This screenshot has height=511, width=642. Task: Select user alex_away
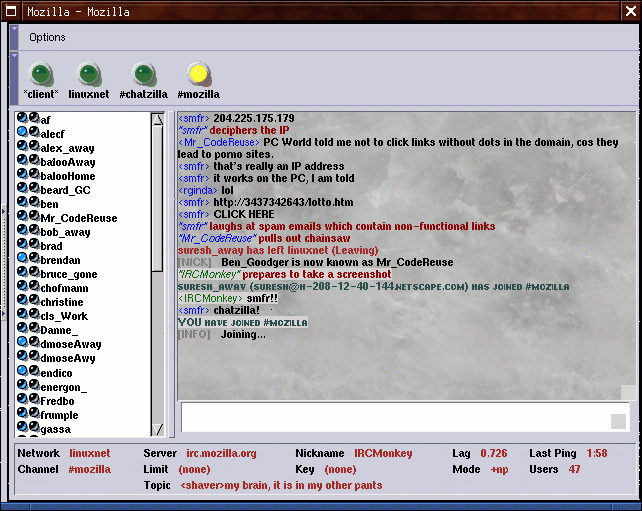tap(68, 148)
